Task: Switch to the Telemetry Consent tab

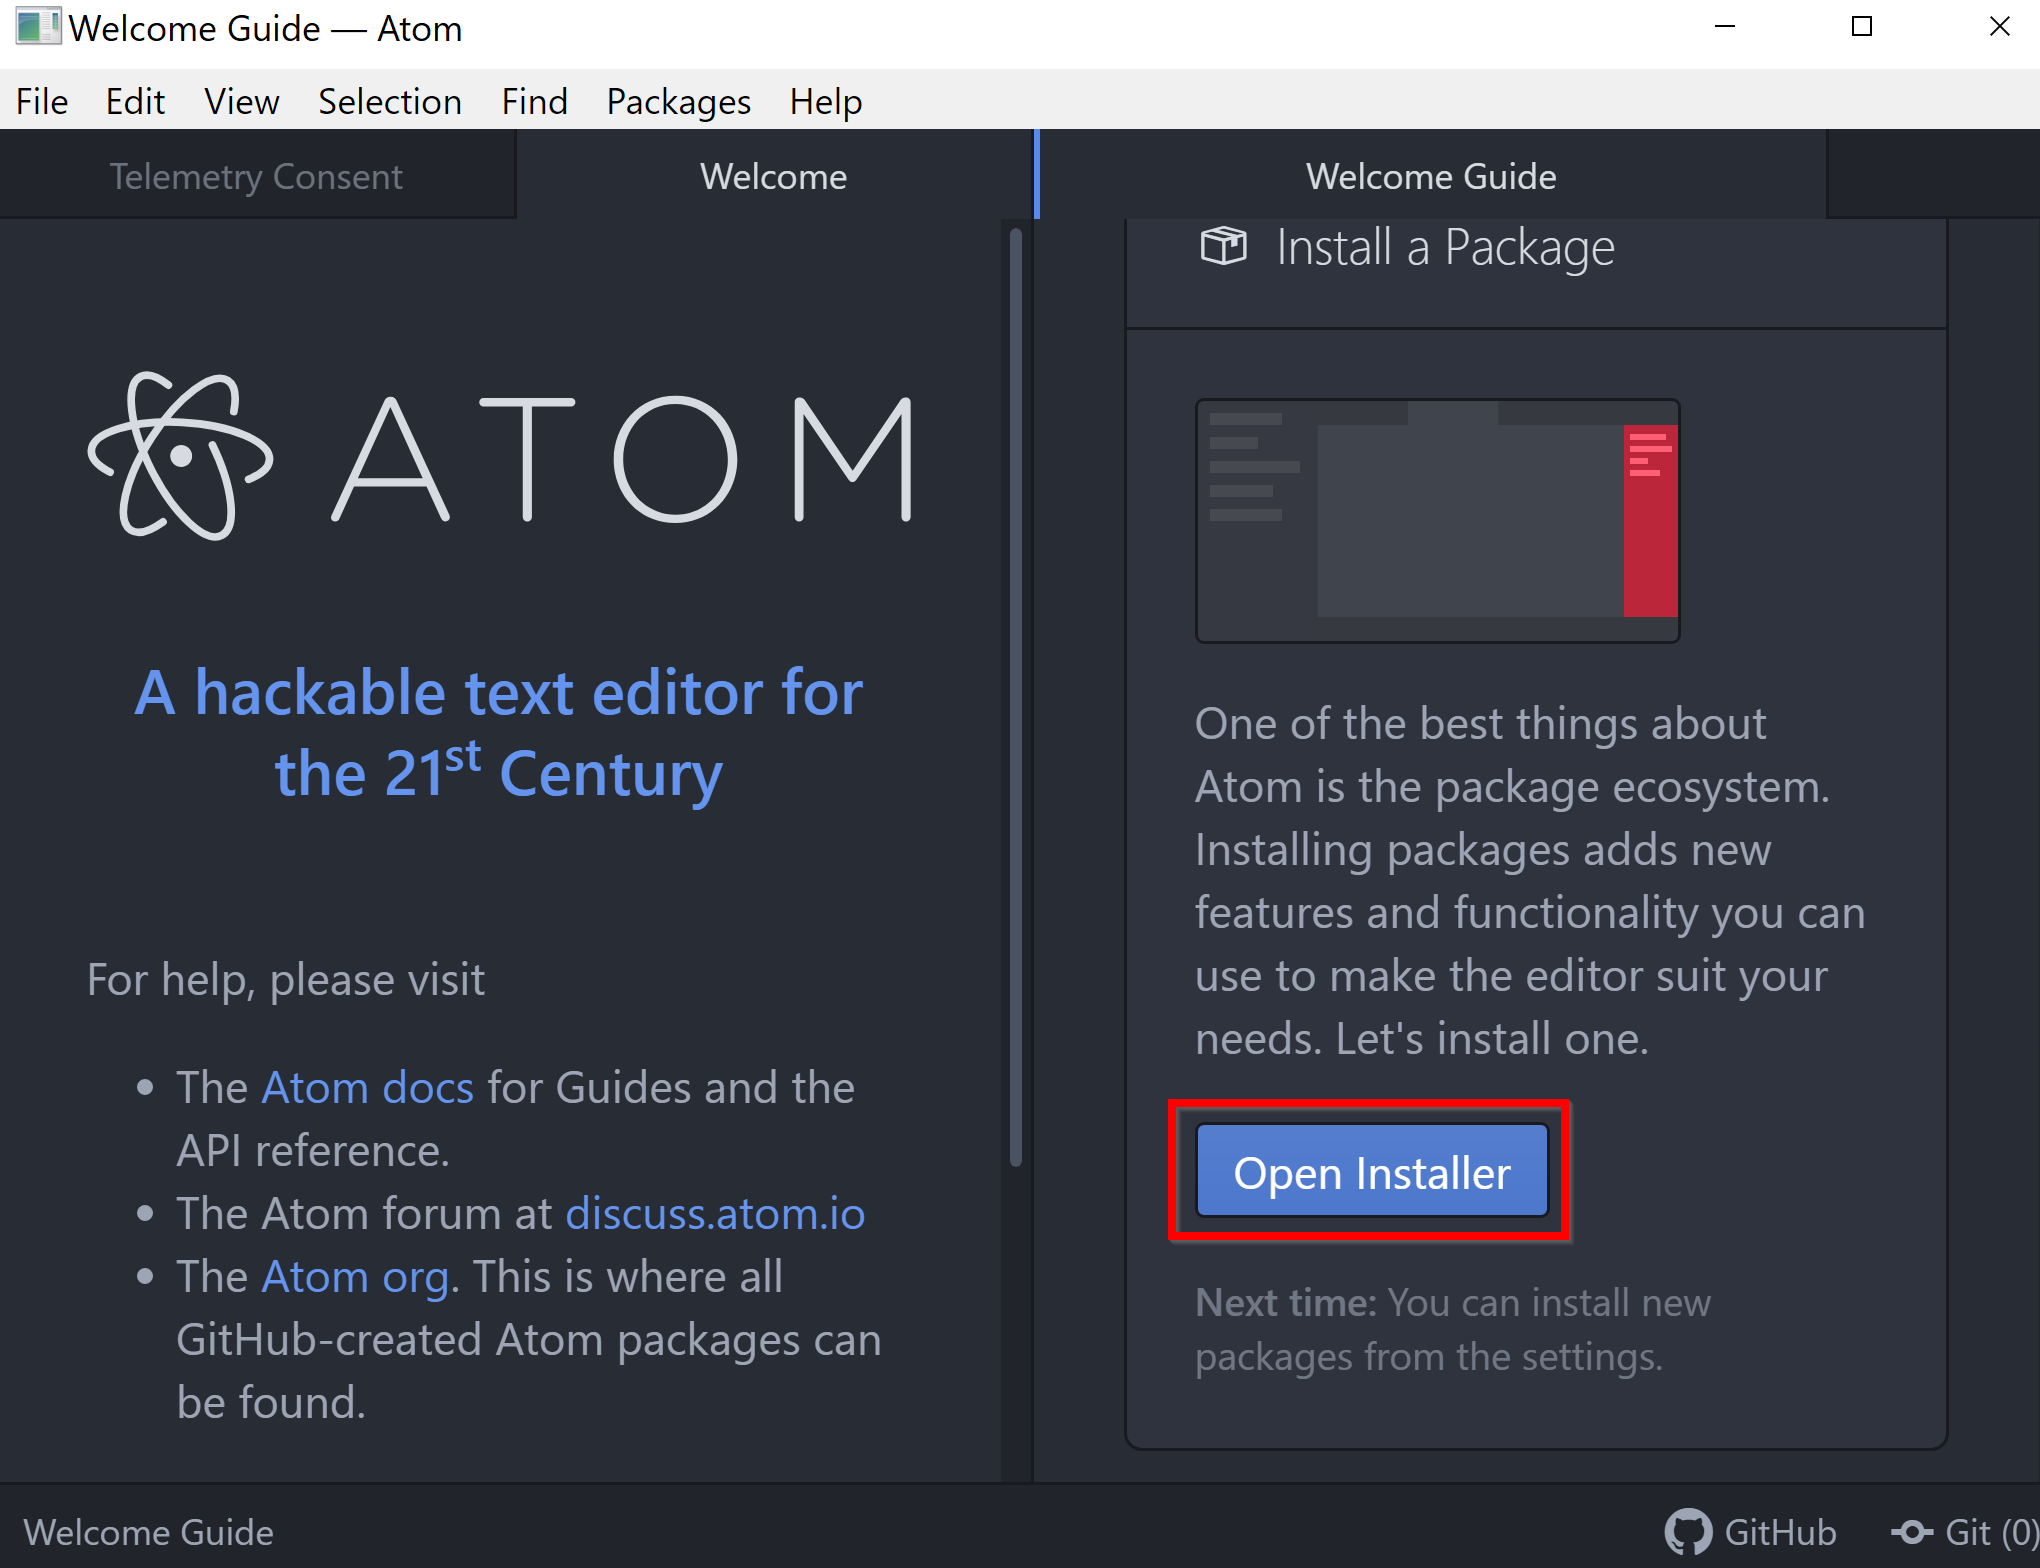Action: click(256, 176)
